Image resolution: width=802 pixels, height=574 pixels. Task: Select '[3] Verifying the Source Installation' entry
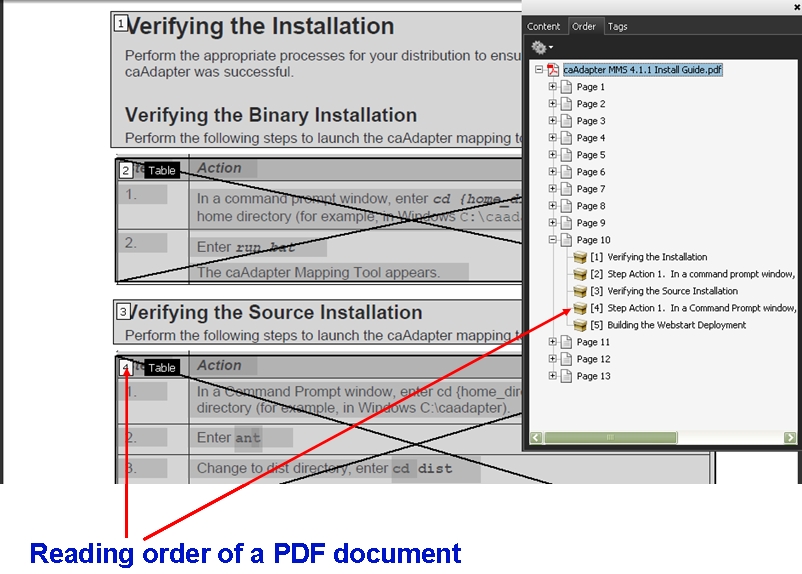664,291
